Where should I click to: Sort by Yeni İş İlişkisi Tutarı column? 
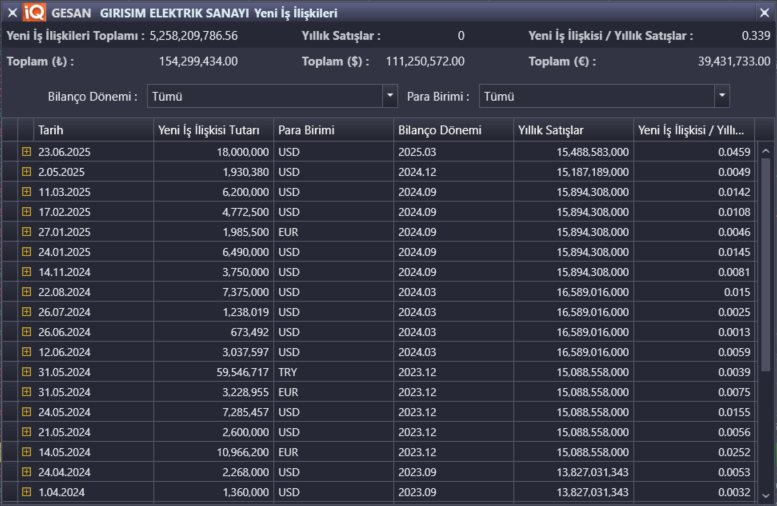coord(213,130)
